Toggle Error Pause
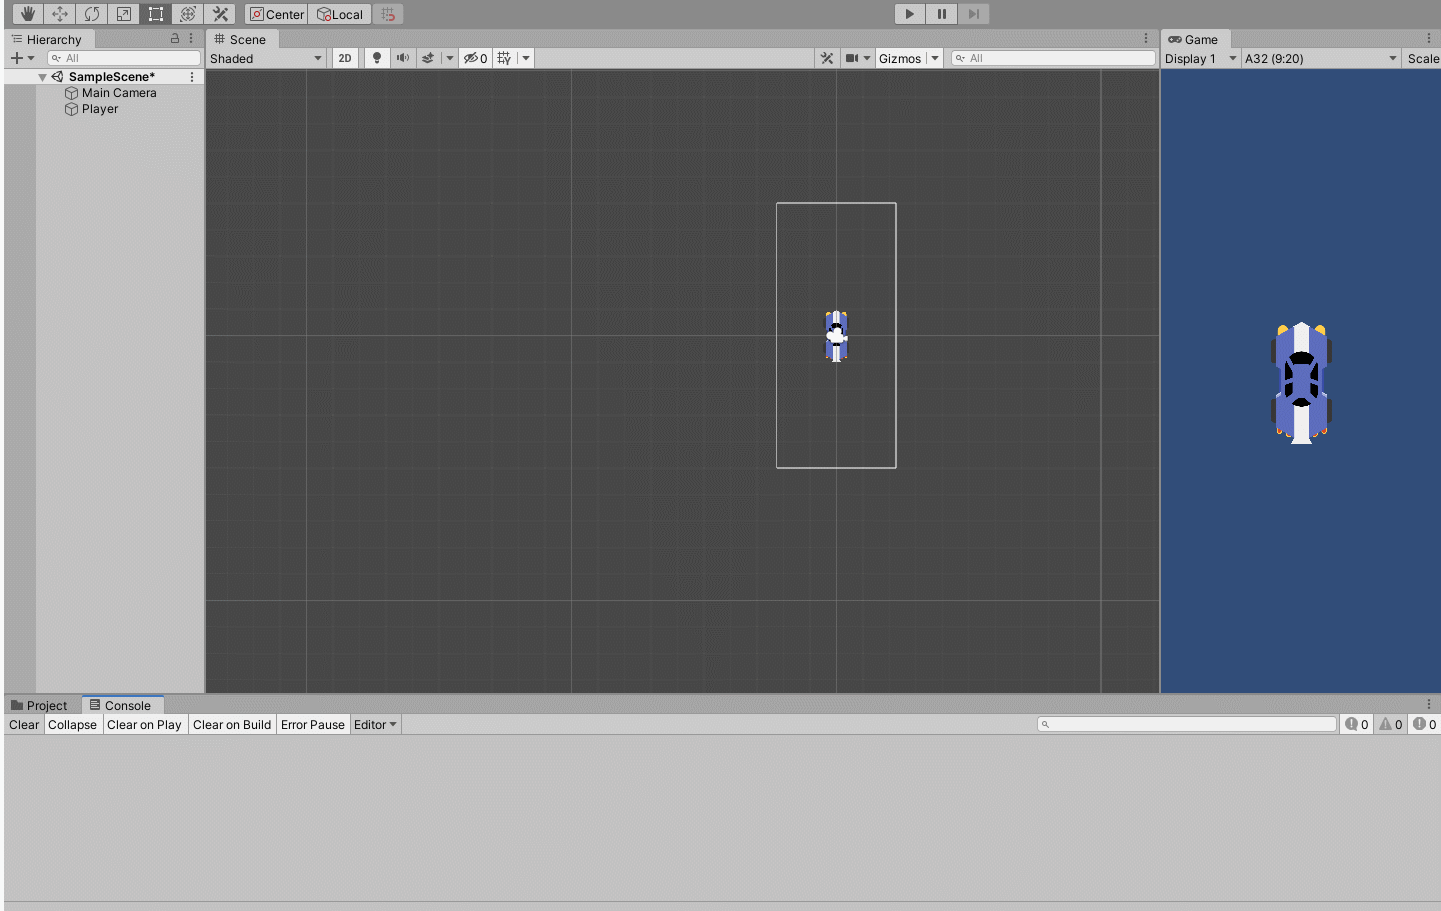This screenshot has height=911, width=1441. pyautogui.click(x=313, y=725)
